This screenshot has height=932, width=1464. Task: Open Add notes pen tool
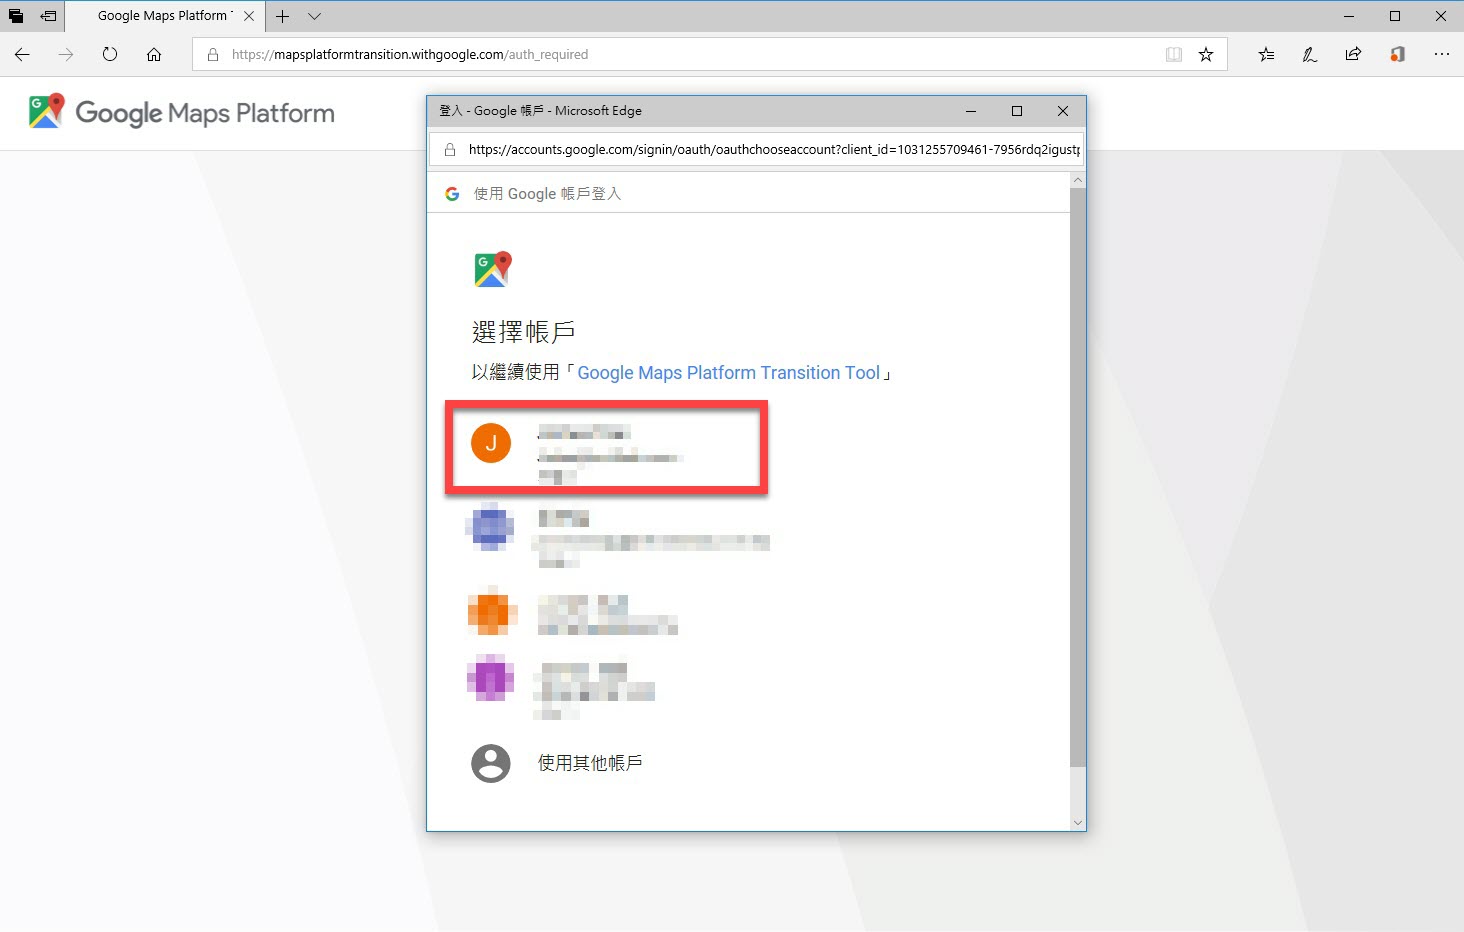(1310, 55)
